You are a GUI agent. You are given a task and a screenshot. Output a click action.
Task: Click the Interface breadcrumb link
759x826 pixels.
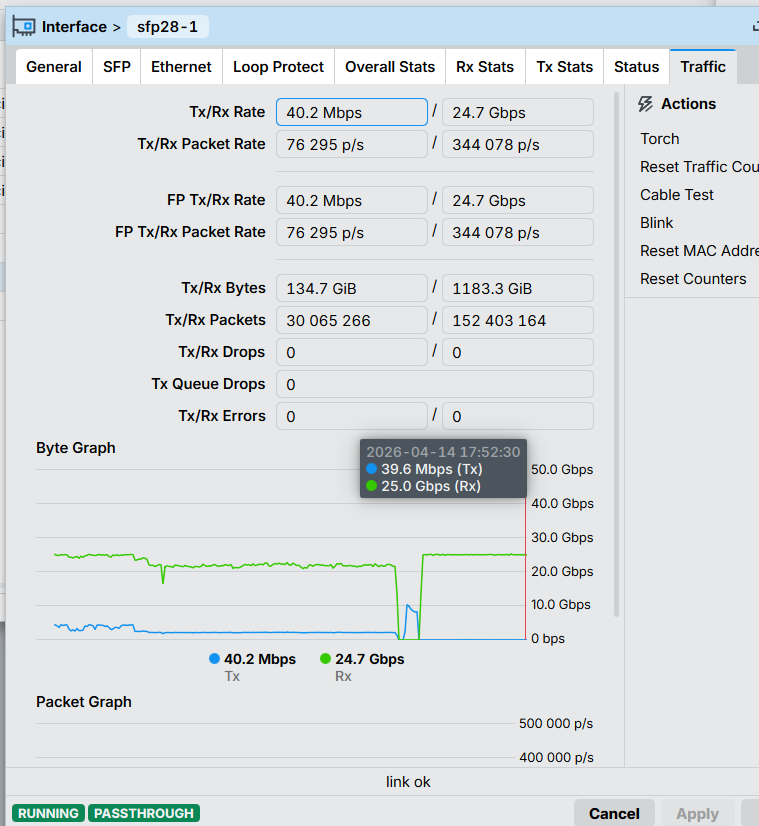tap(74, 27)
